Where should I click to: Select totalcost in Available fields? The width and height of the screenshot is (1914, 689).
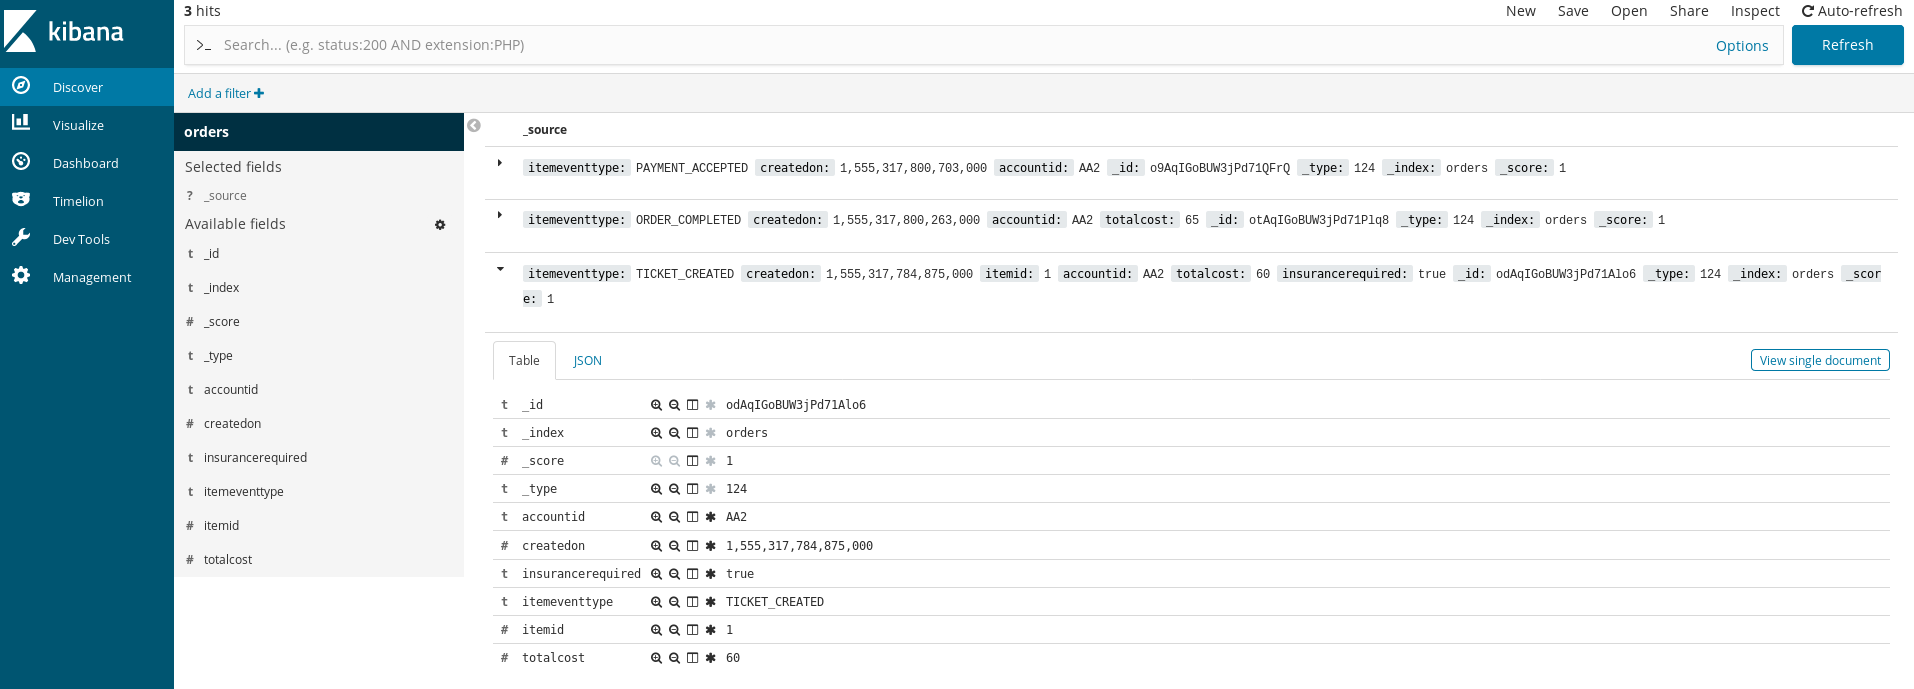point(228,560)
